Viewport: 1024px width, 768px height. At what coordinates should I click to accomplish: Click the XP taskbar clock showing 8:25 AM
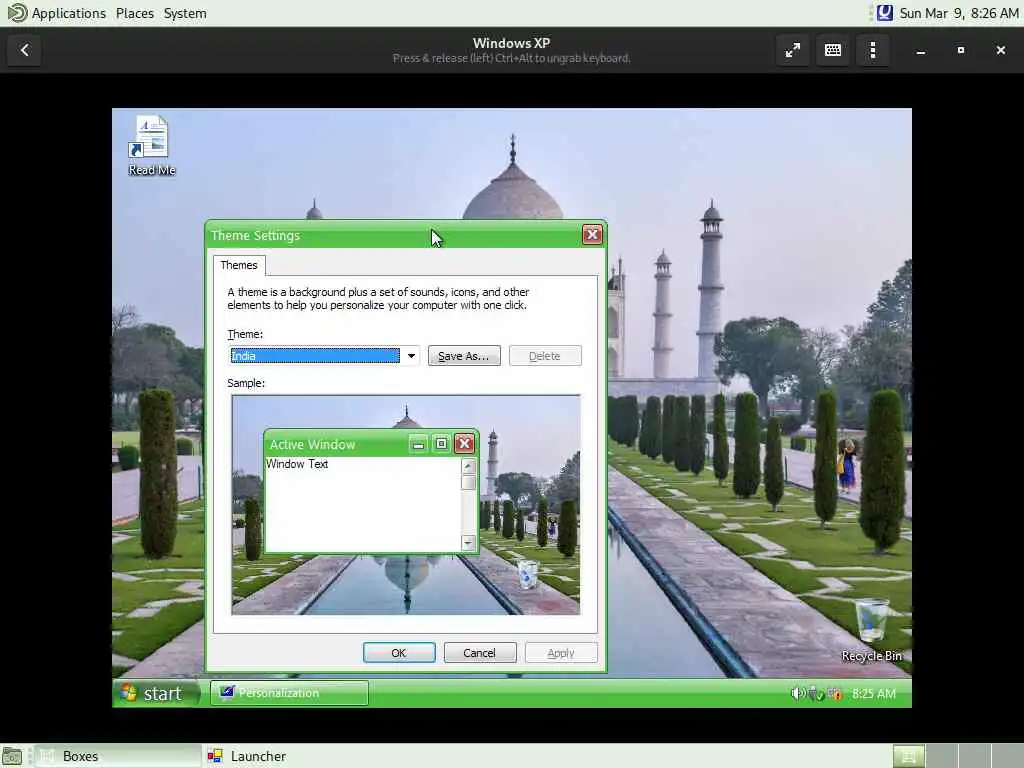[x=873, y=694]
